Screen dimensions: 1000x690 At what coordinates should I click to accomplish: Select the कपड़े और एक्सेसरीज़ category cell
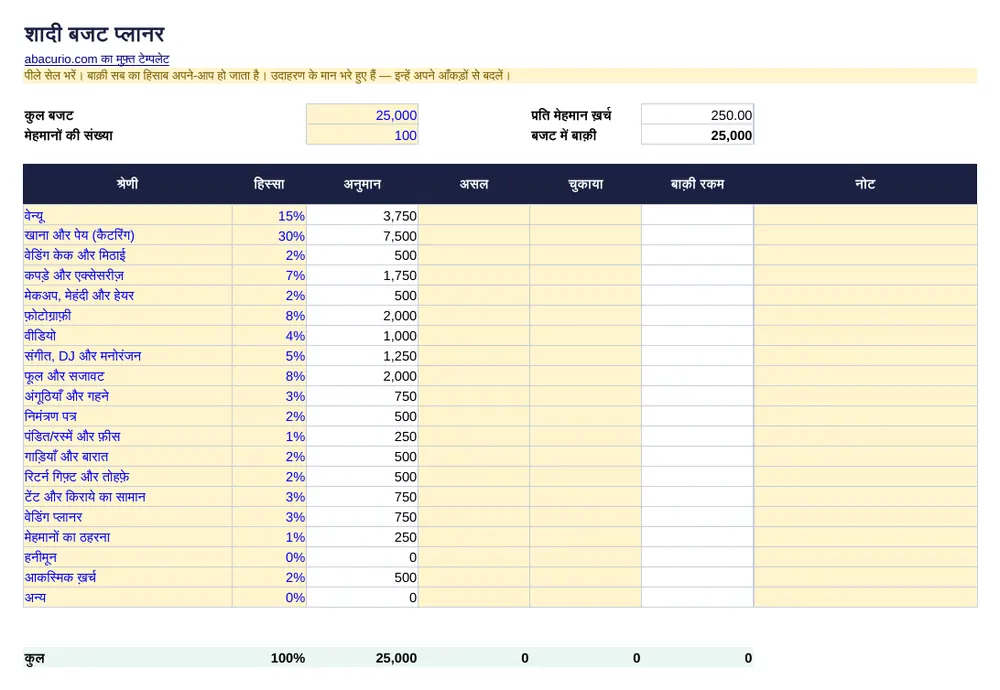(128, 275)
